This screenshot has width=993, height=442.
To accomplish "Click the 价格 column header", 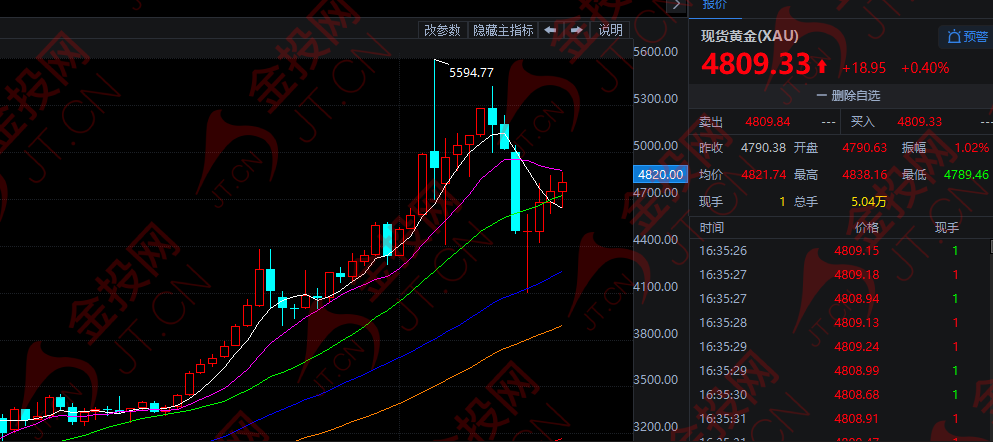I will tap(866, 228).
